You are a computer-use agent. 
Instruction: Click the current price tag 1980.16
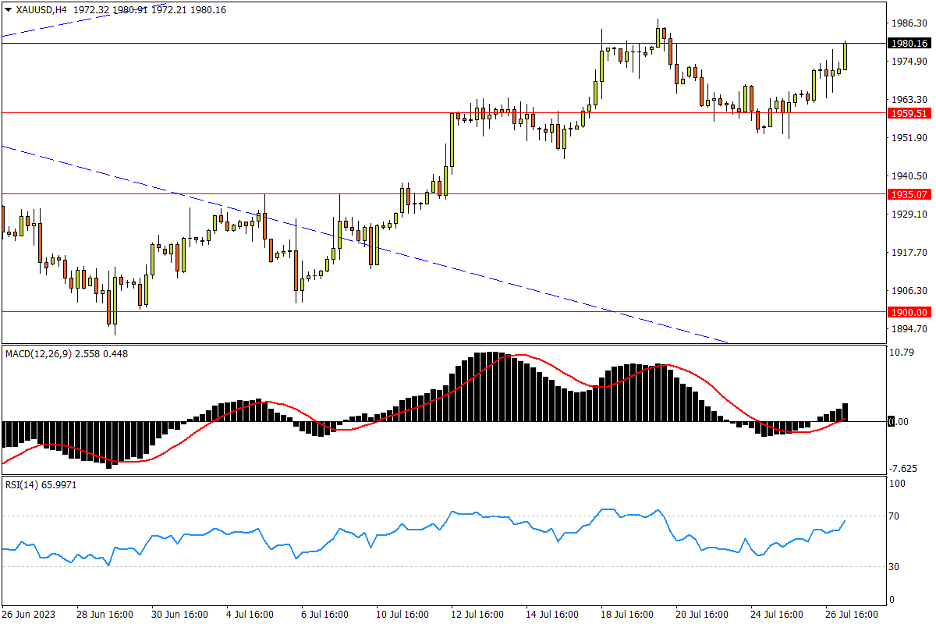click(911, 43)
